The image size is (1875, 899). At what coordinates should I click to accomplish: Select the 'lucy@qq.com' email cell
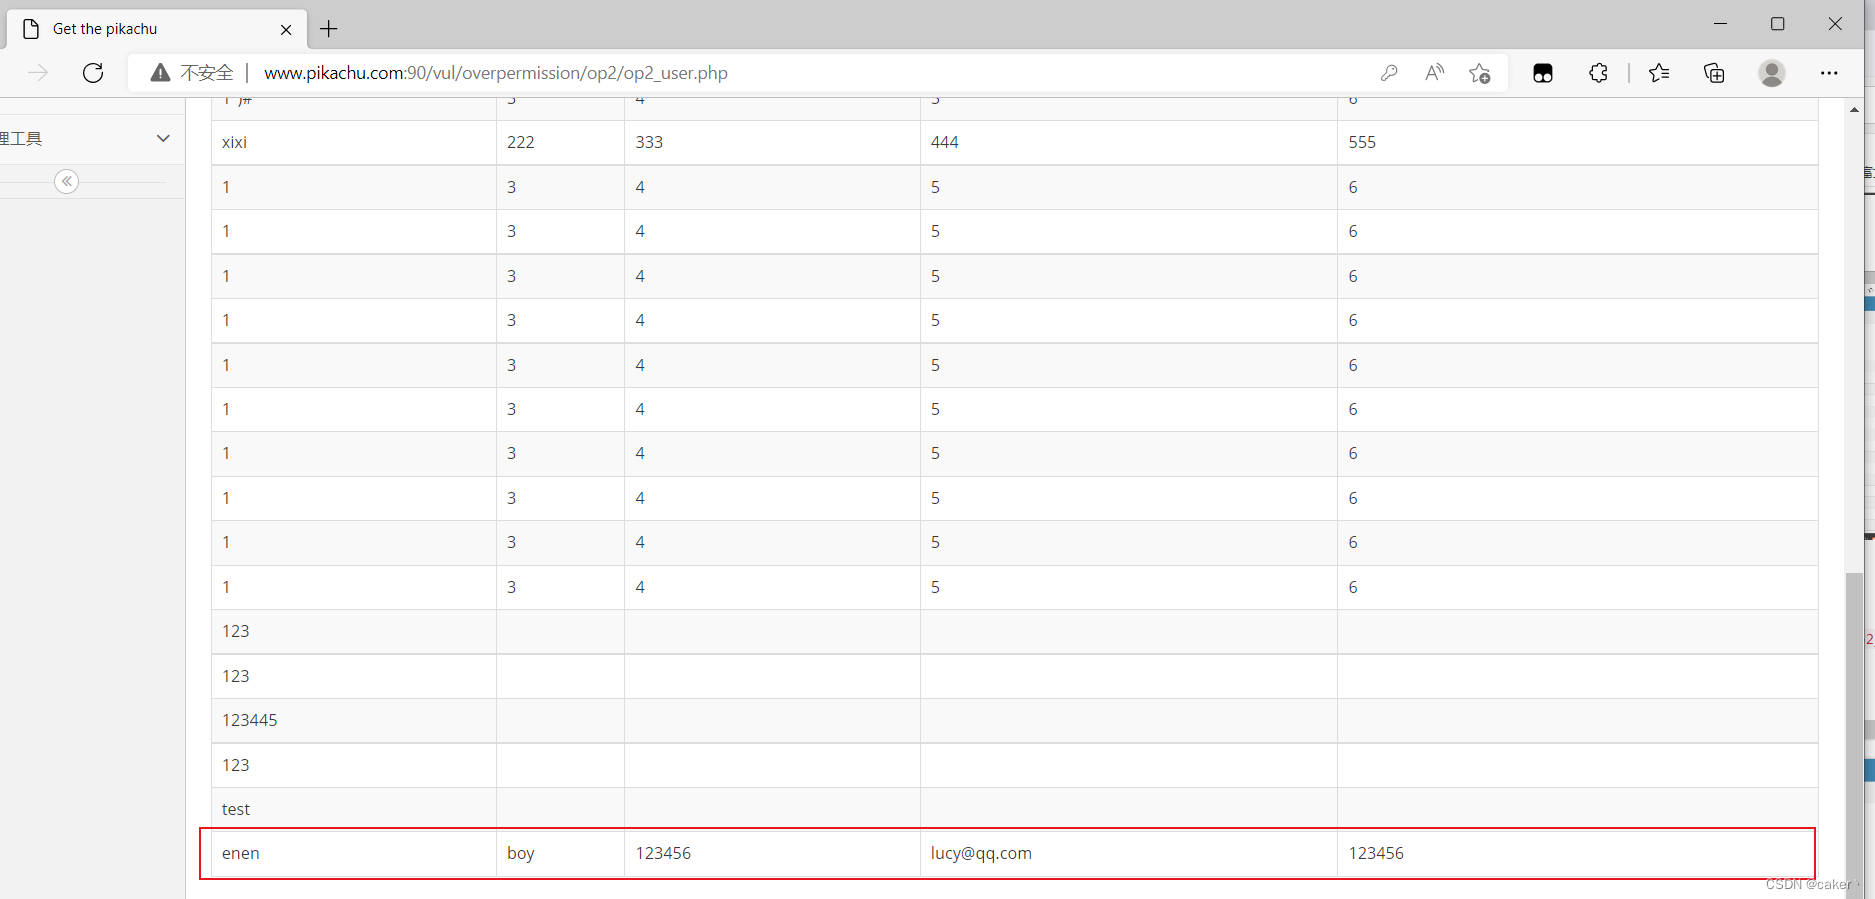1129,853
